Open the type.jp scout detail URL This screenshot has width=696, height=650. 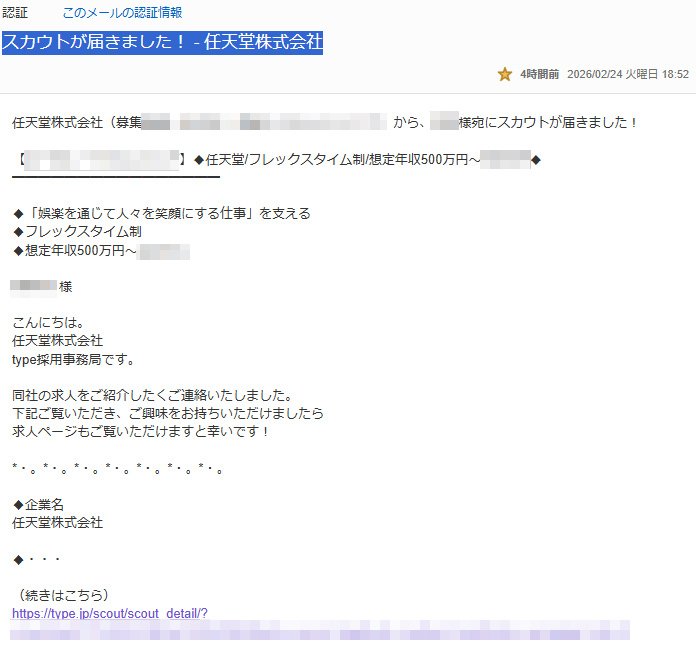click(110, 613)
